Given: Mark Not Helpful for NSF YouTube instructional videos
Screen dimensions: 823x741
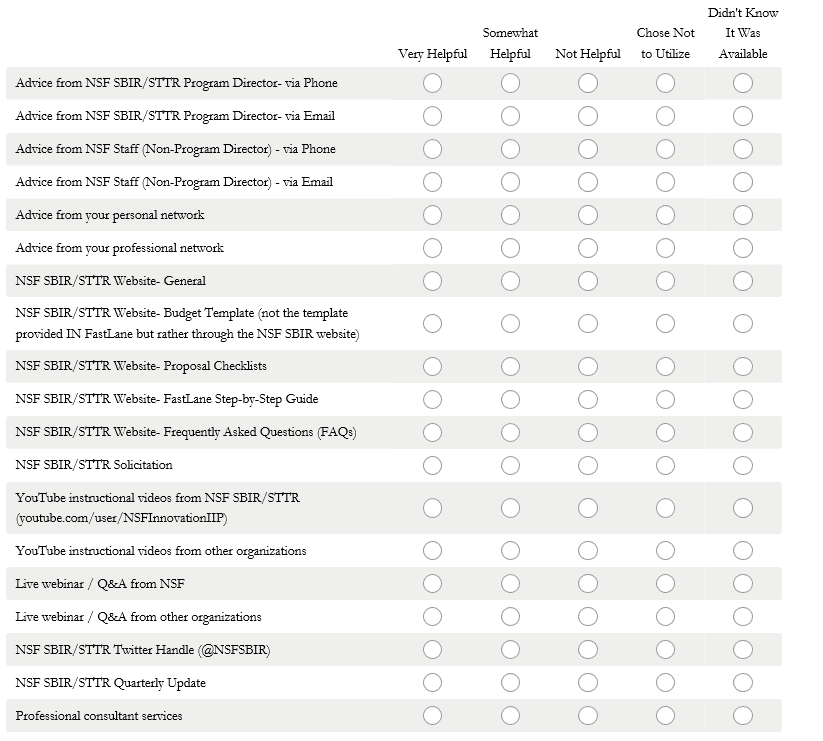Looking at the screenshot, I should click(588, 508).
